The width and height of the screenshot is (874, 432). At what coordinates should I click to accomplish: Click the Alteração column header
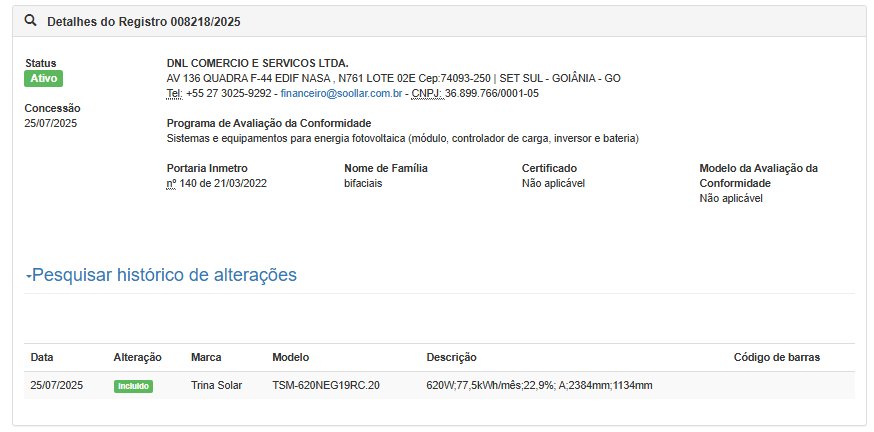137,357
